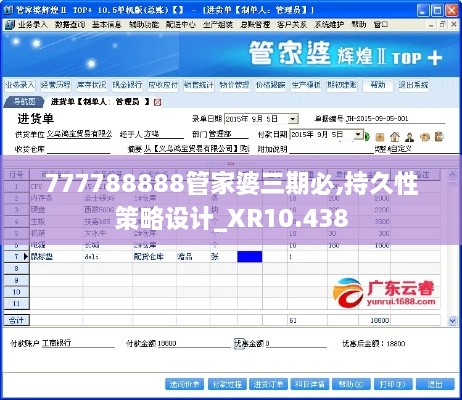Click the 单据编号 document number field
This screenshot has height=400, width=462.
(x=395, y=119)
